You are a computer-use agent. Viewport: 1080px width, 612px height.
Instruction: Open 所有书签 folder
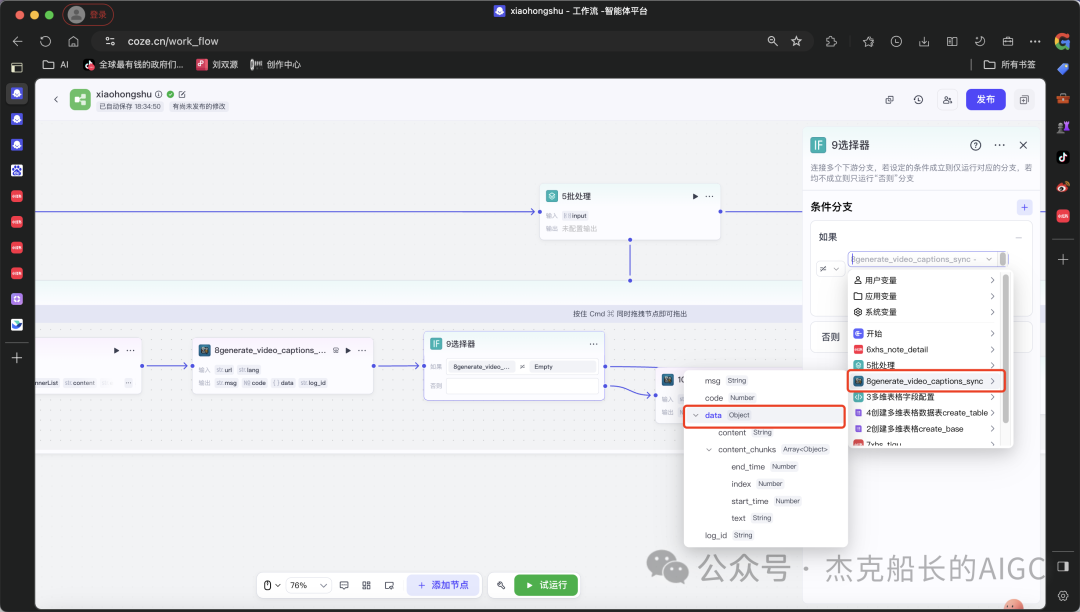tap(1010, 65)
